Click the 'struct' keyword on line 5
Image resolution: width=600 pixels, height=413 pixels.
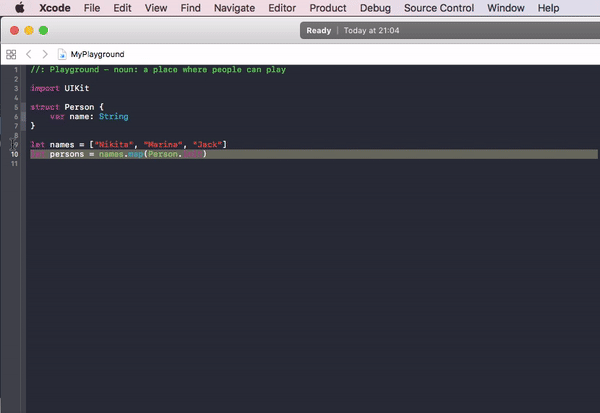coord(45,107)
